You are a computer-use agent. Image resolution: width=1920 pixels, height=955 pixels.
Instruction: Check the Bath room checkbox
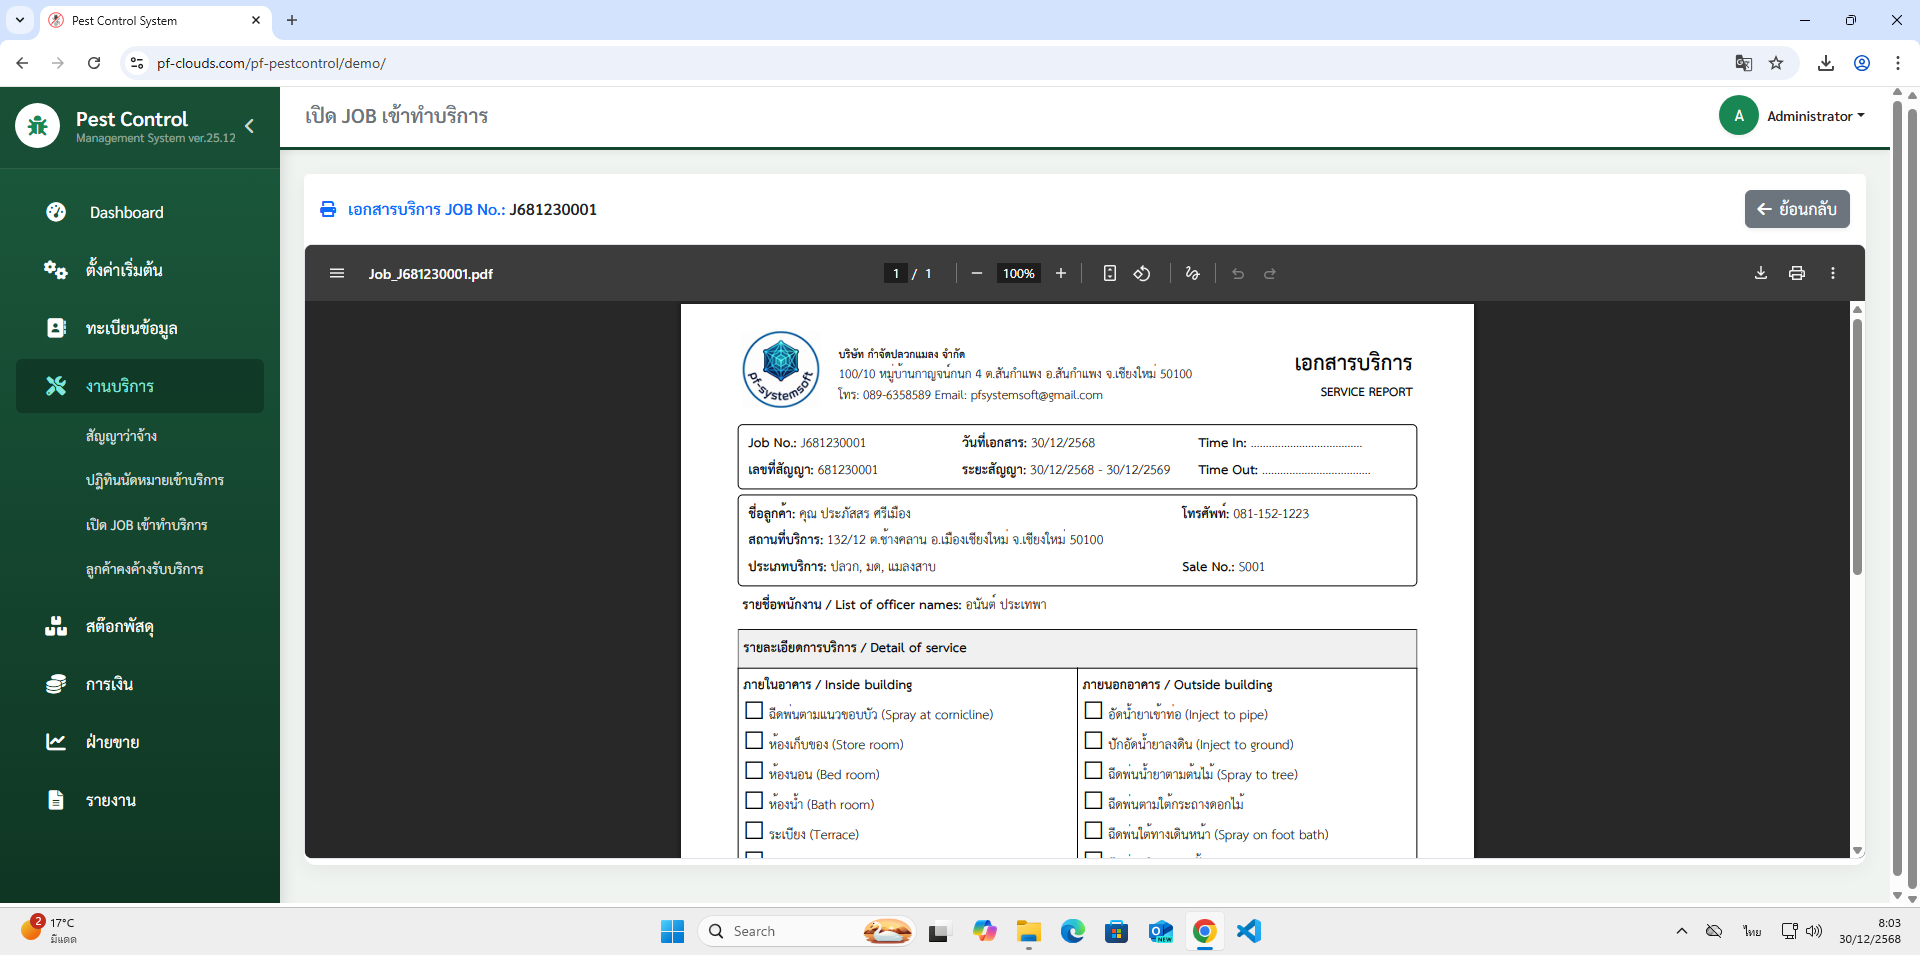coord(754,801)
